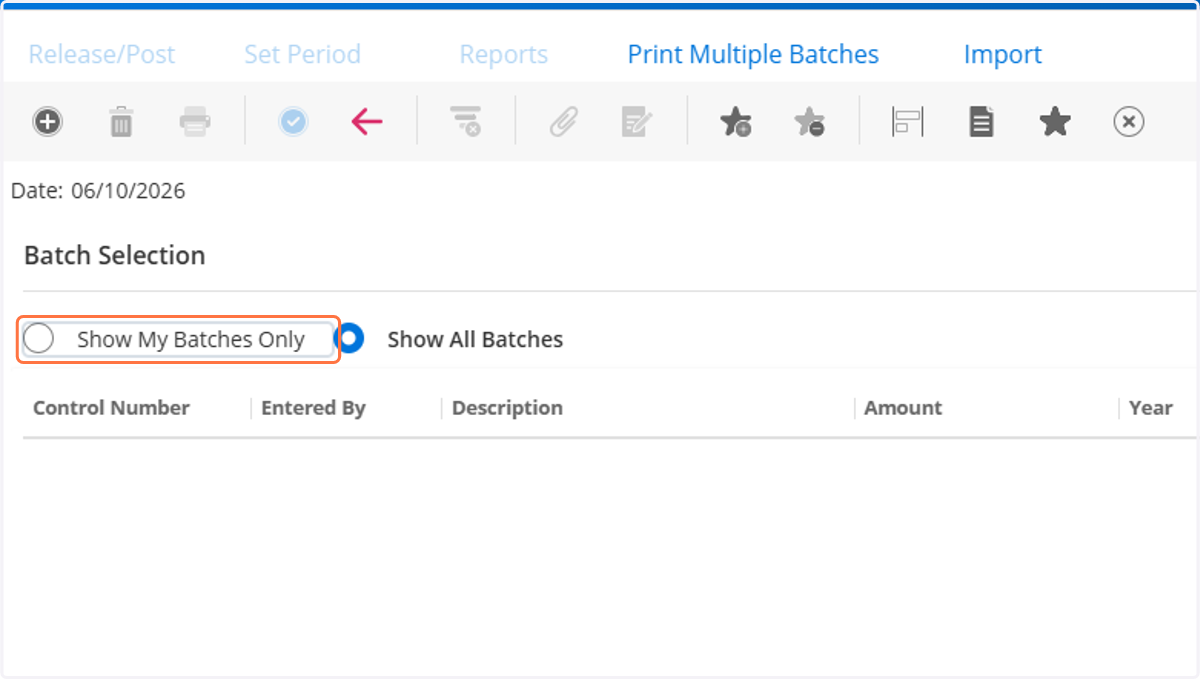The width and height of the screenshot is (1200, 679).
Task: Click the solid star favorites icon
Action: (1055, 122)
